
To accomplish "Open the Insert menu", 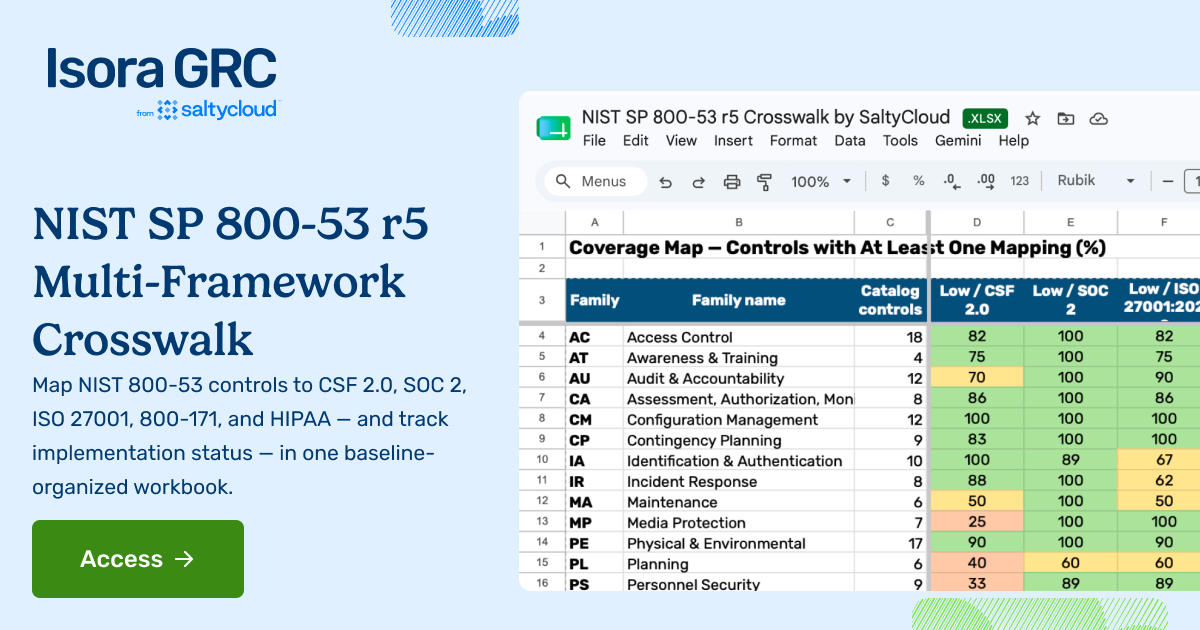I will [x=733, y=141].
